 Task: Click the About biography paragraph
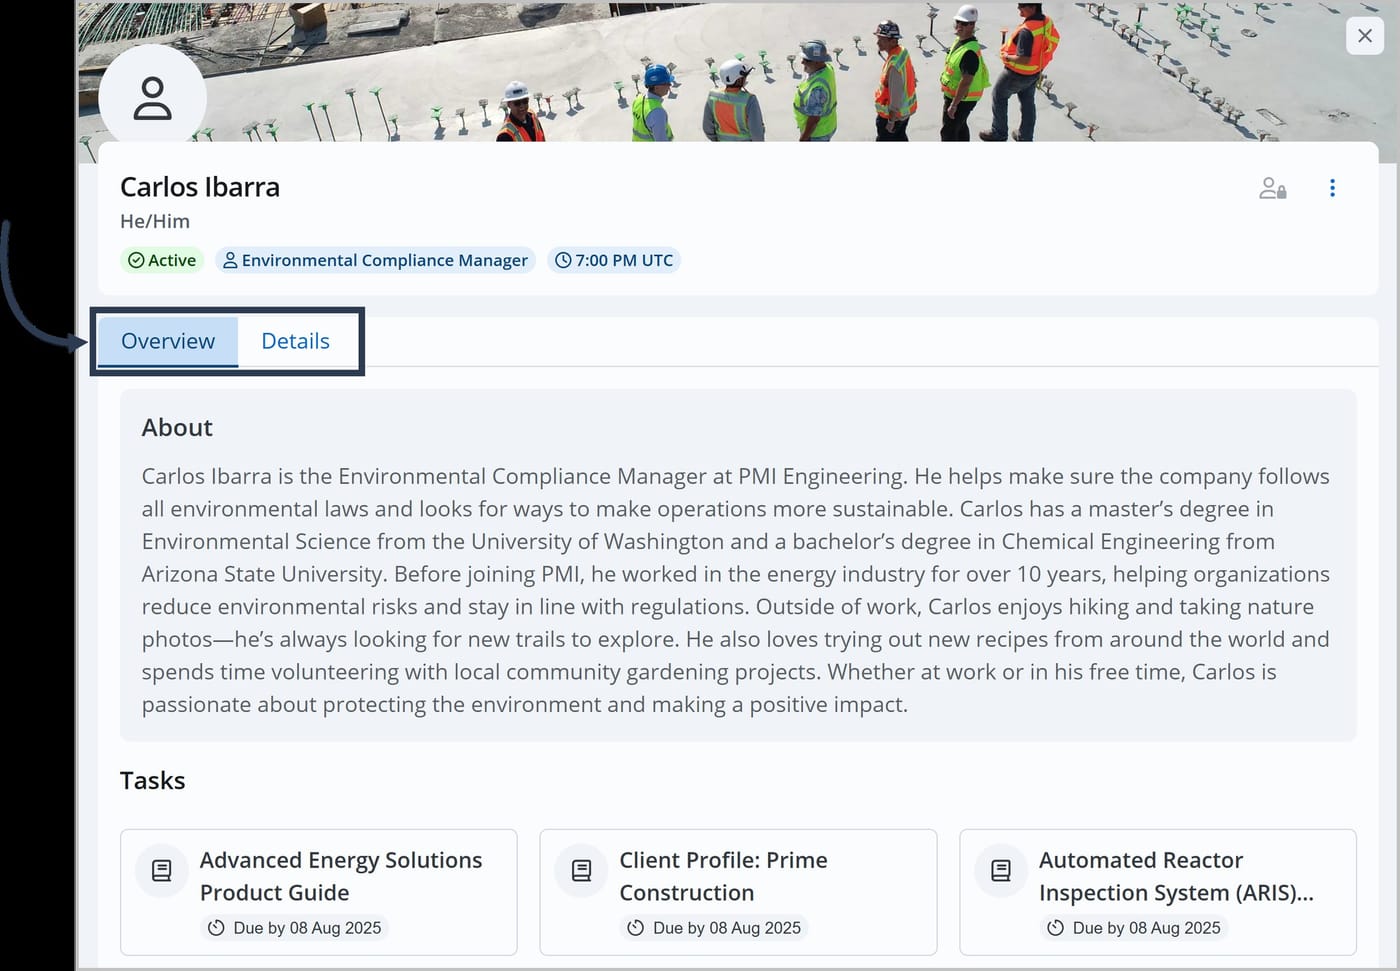pyautogui.click(x=736, y=590)
